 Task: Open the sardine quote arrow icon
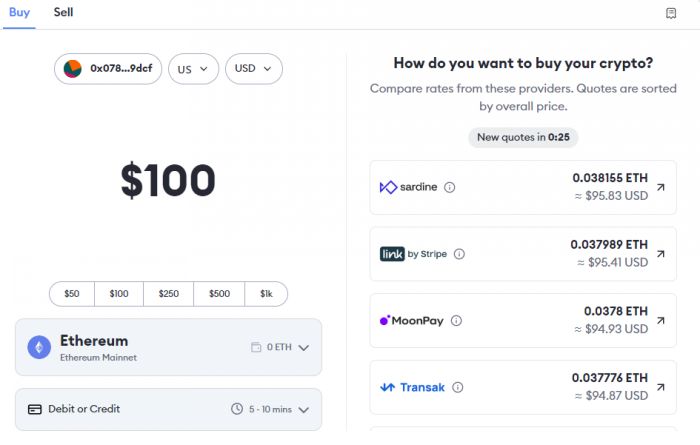[x=661, y=187]
